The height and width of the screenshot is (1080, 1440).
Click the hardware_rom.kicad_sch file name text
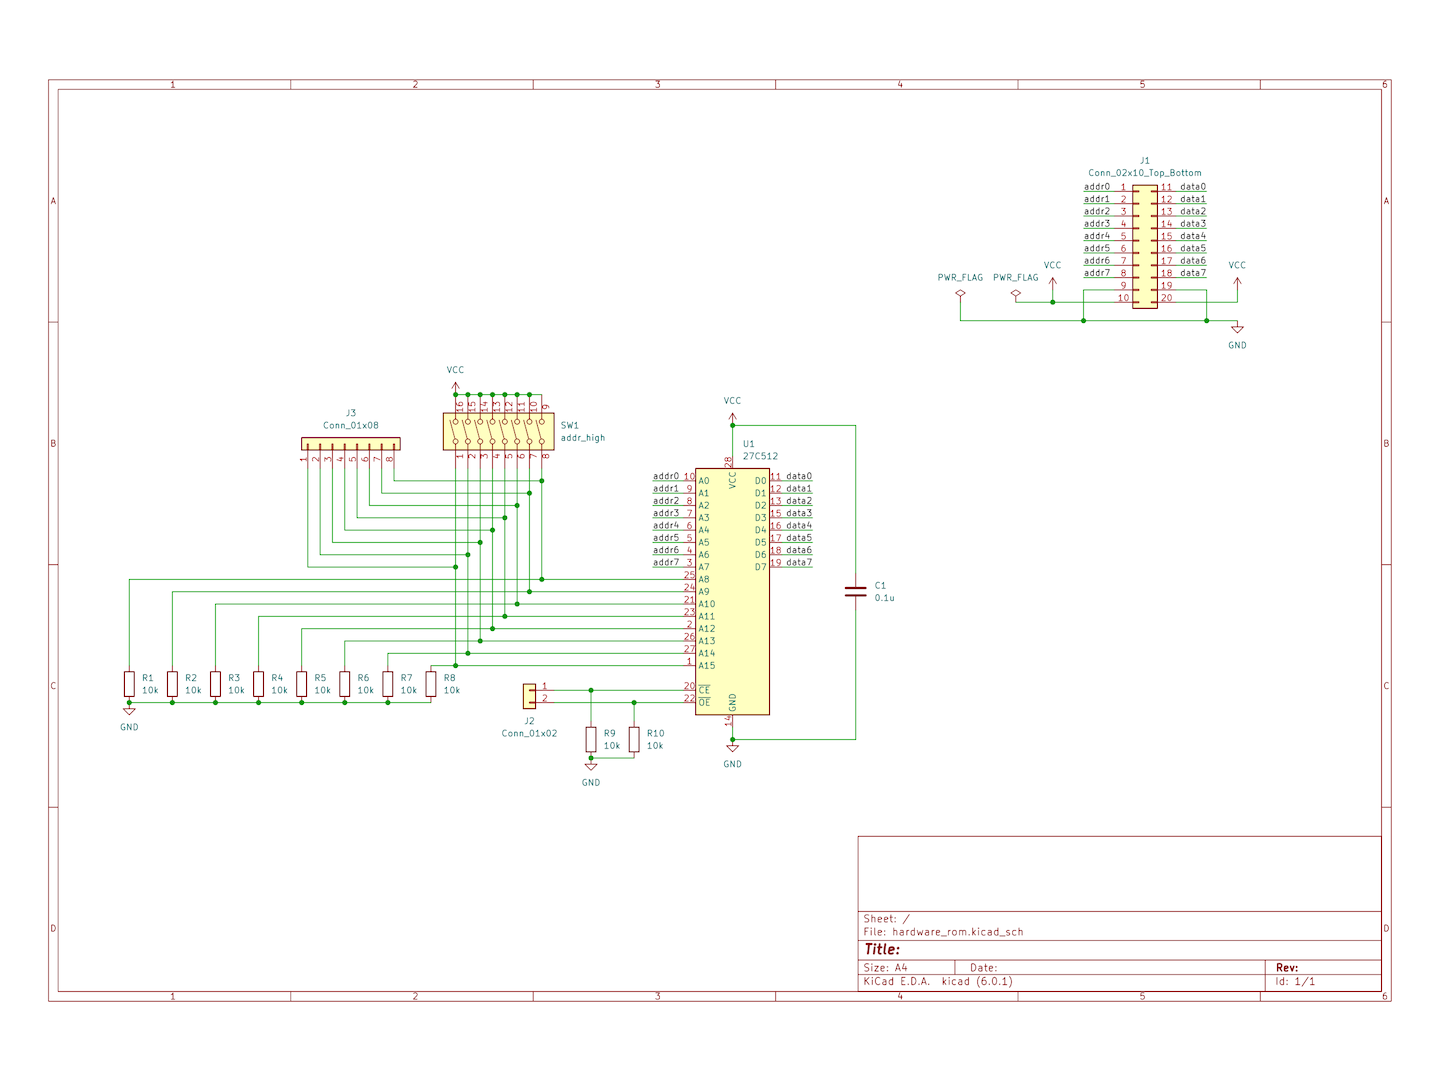click(x=957, y=932)
